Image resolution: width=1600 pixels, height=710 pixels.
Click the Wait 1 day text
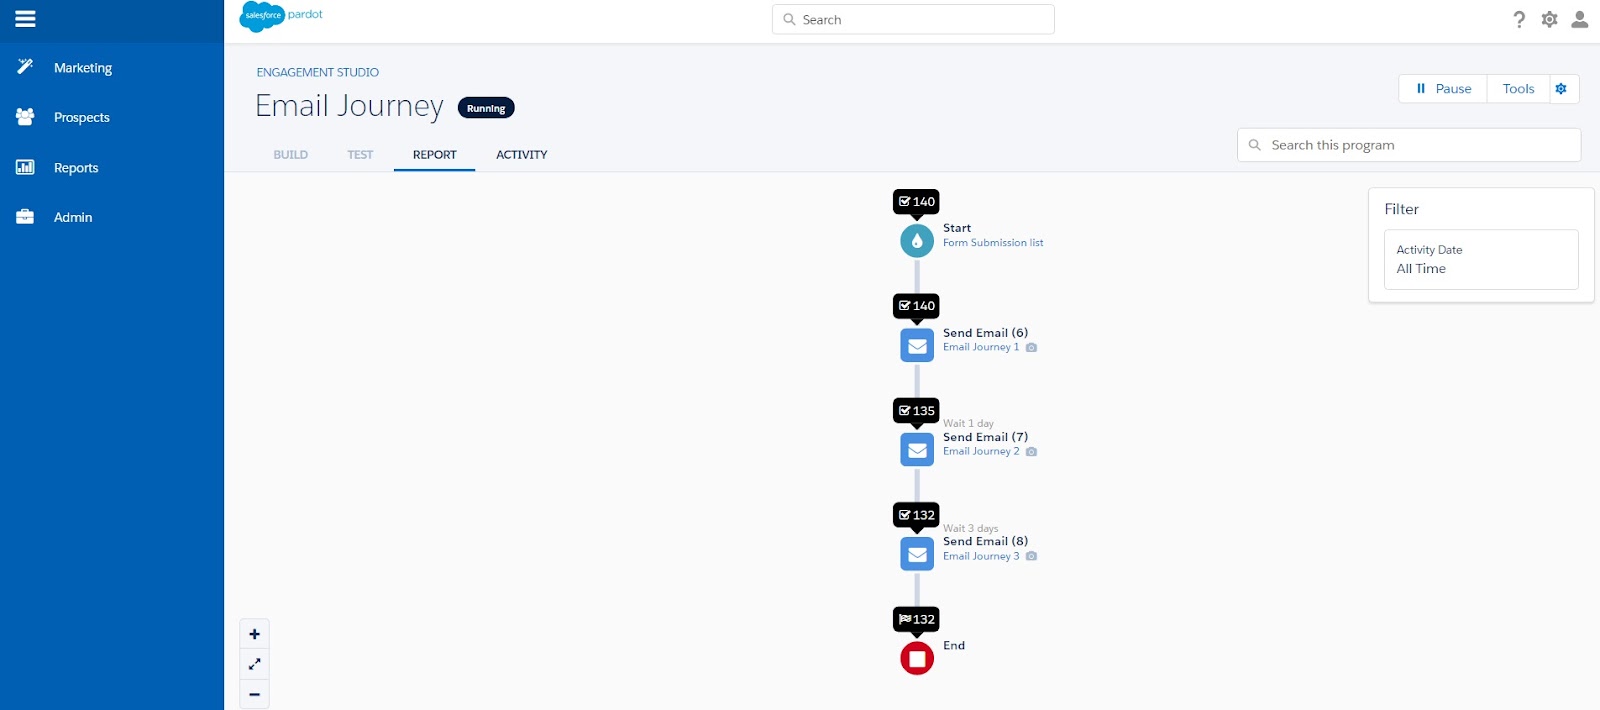[x=968, y=423]
